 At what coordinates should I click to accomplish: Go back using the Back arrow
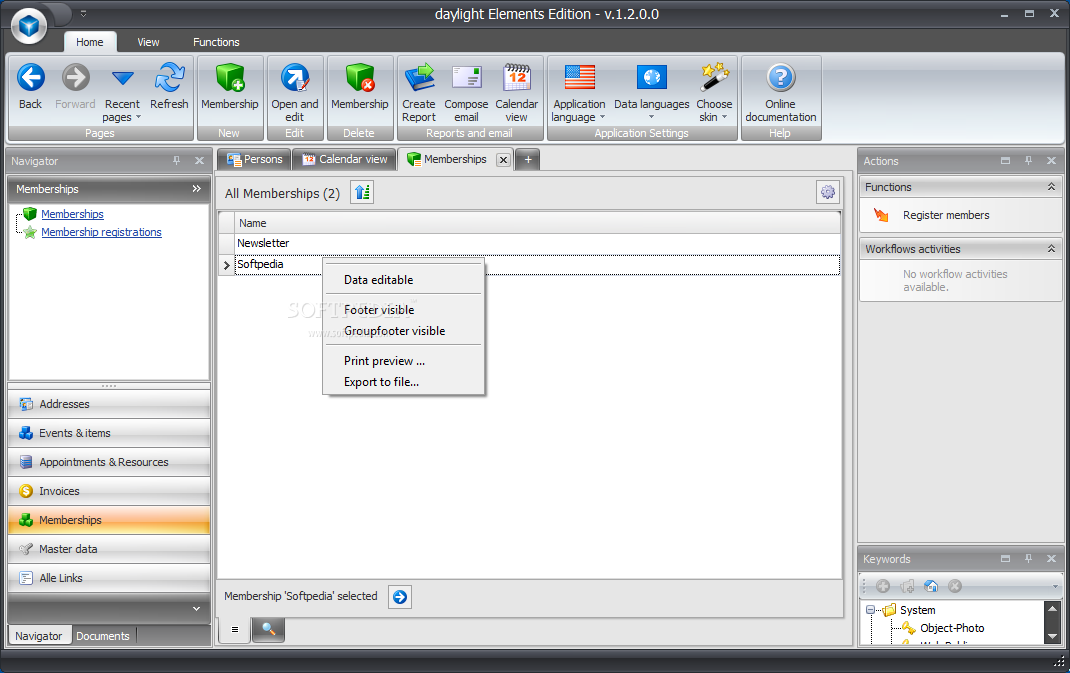coord(31,86)
